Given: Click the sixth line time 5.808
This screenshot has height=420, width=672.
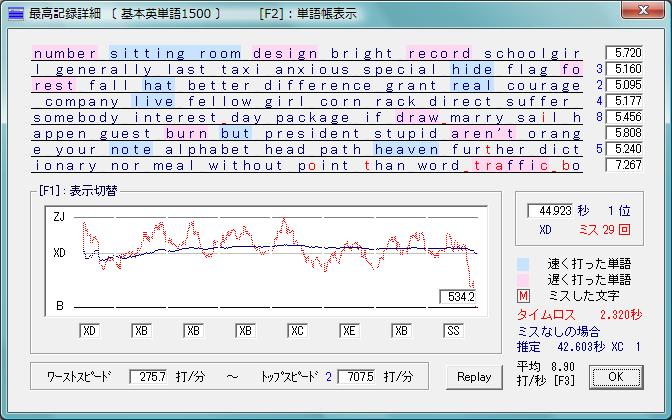Looking at the screenshot, I should 624,133.
